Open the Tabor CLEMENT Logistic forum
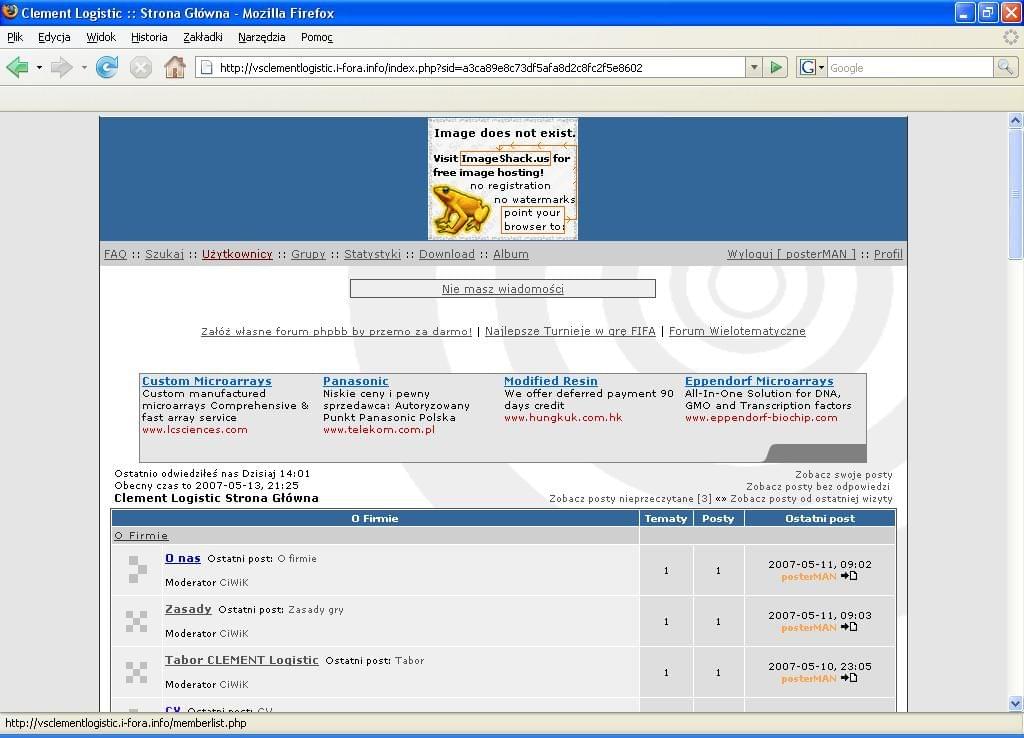1024x738 pixels. [242, 660]
